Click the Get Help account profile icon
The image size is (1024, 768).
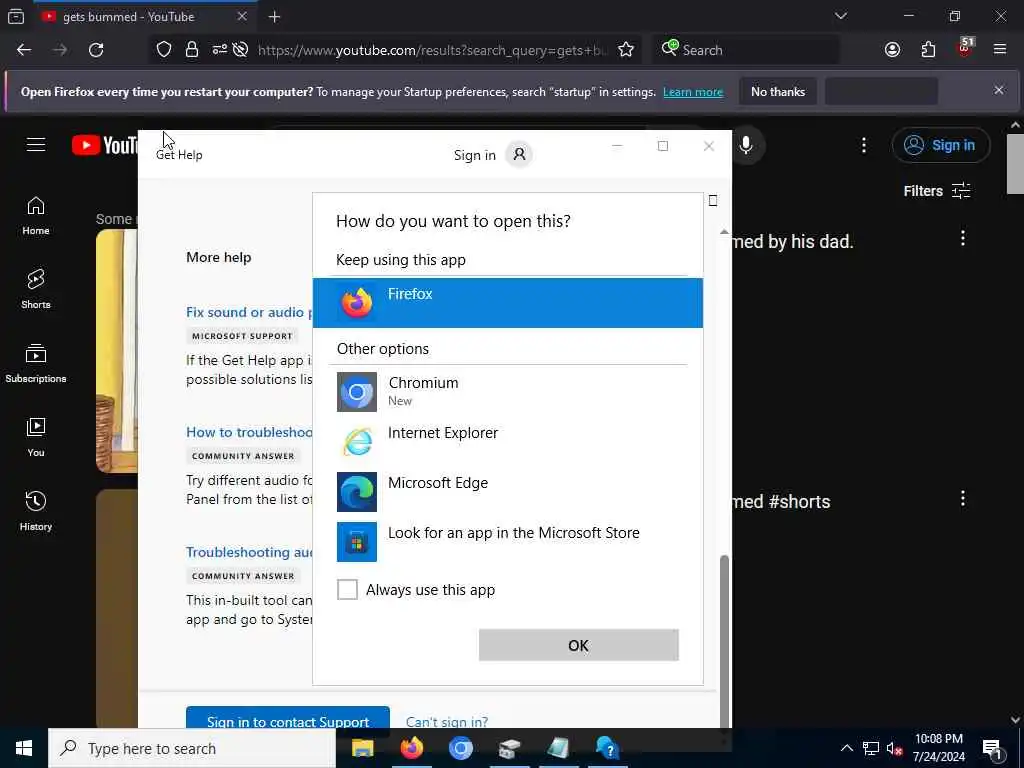tap(519, 155)
